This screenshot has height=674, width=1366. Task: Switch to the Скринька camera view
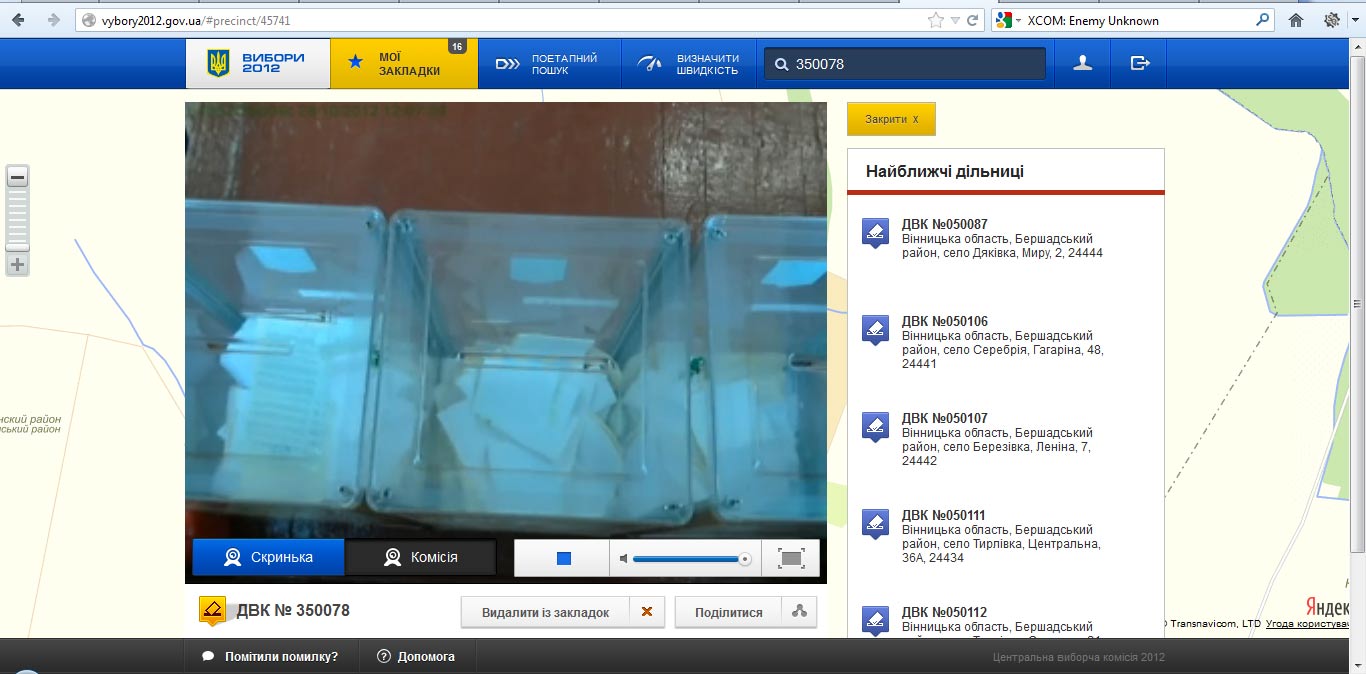[x=268, y=557]
